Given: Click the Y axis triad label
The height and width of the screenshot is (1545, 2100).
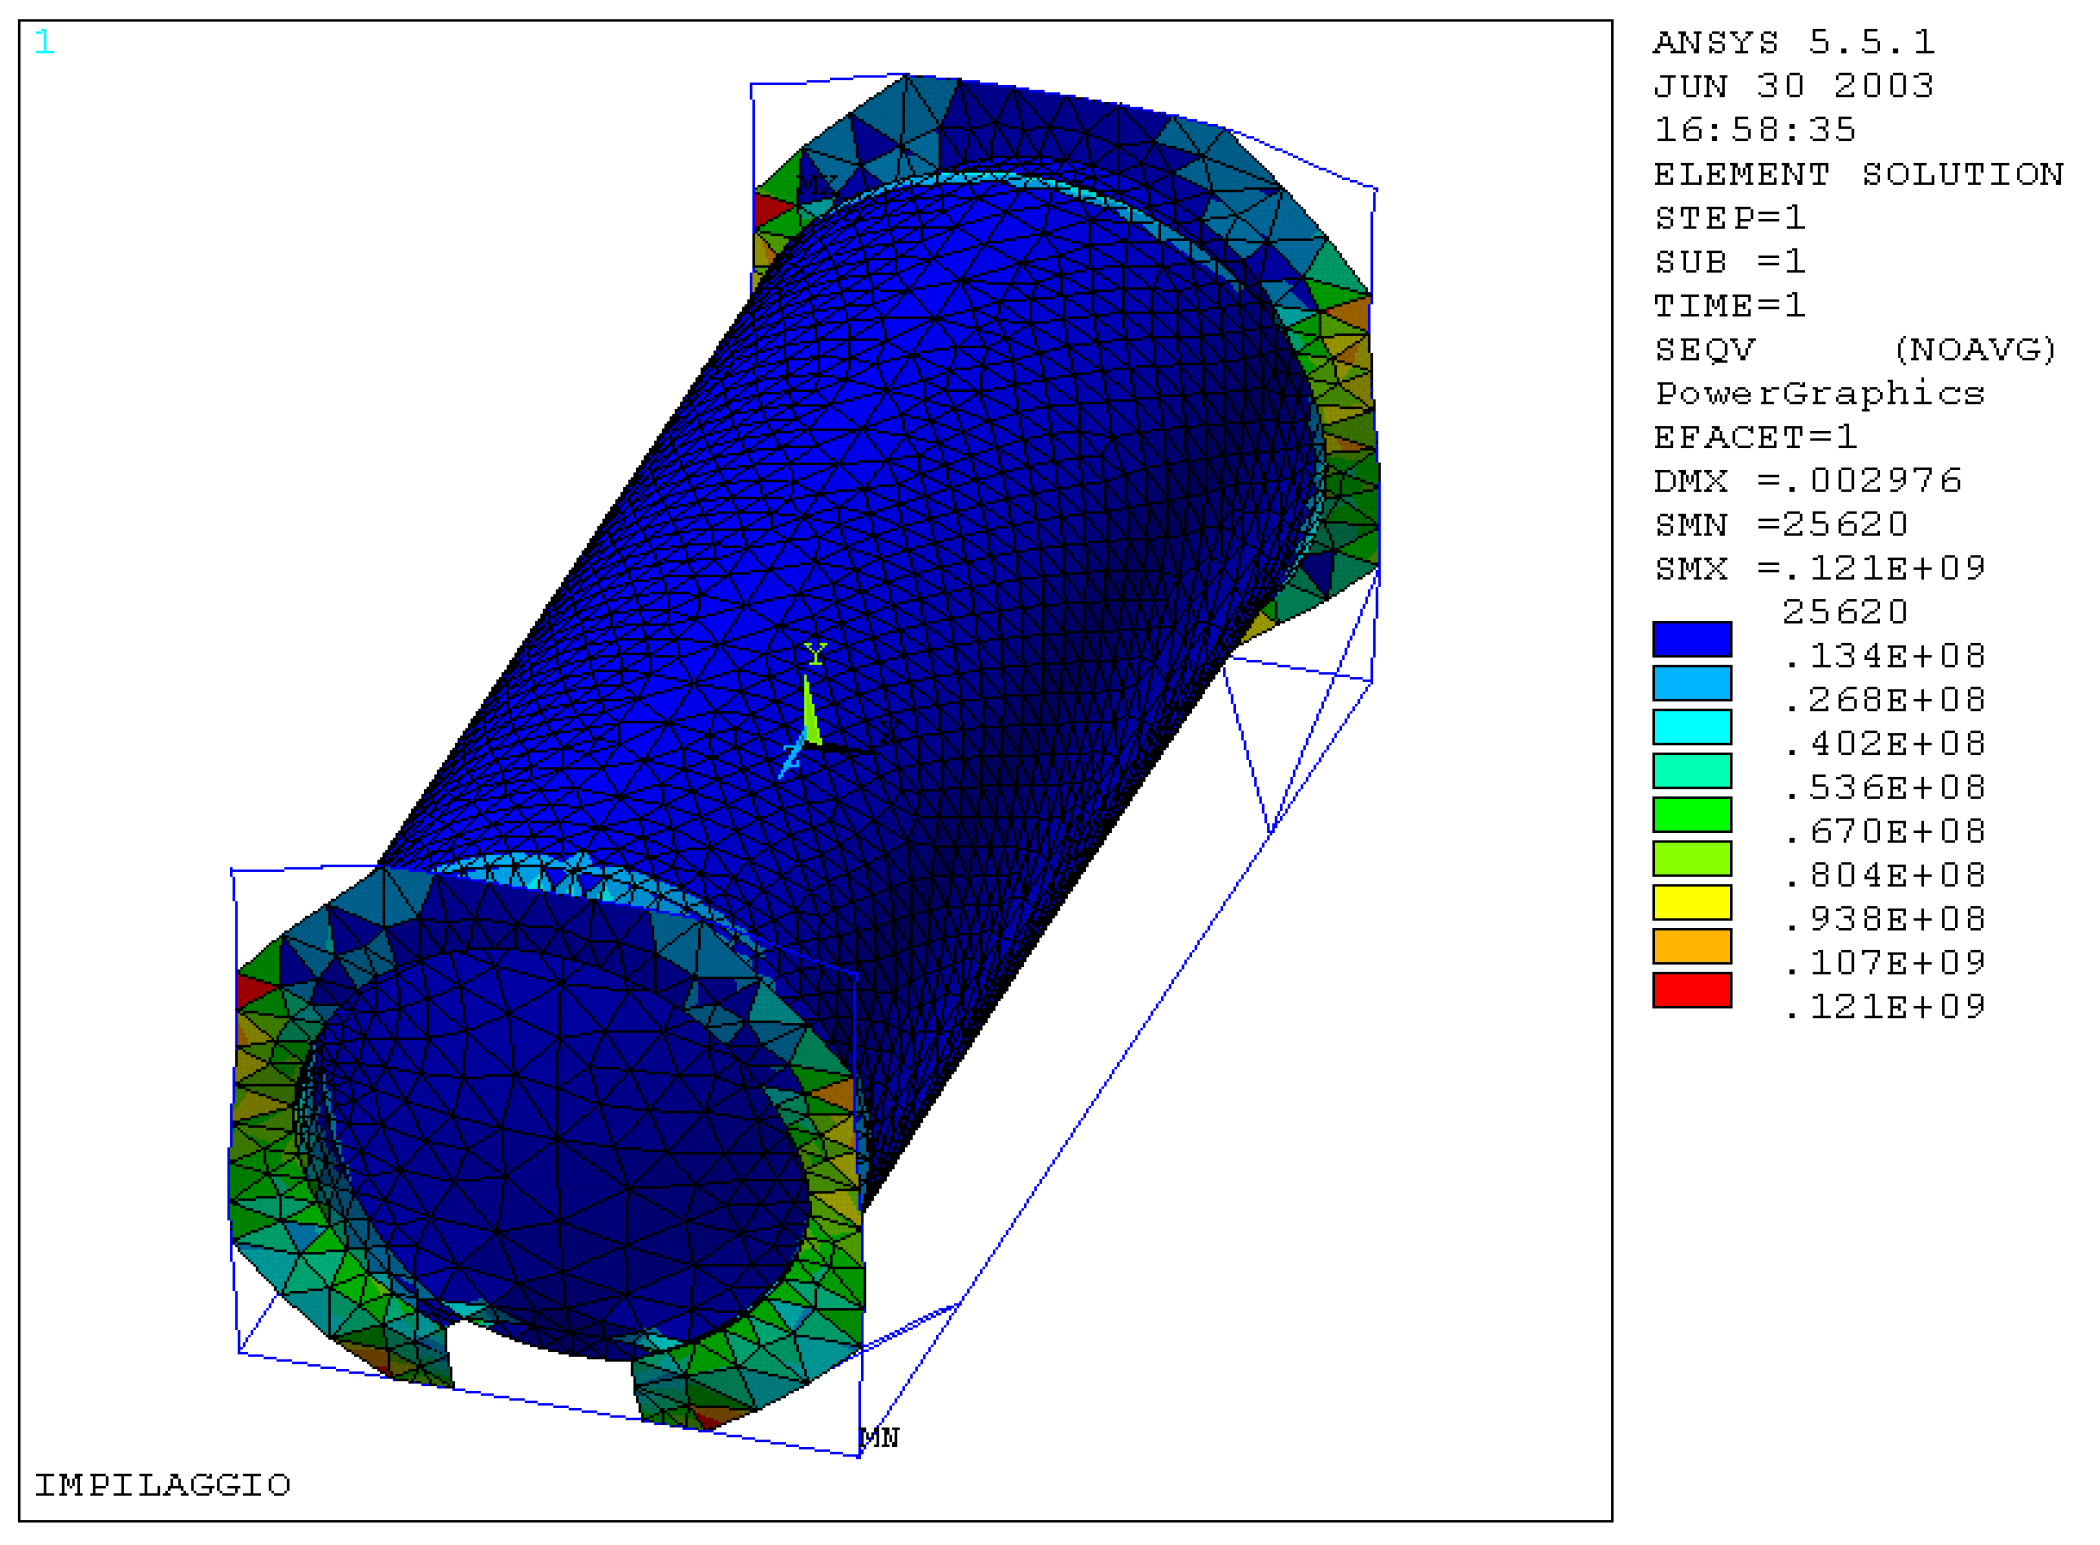Looking at the screenshot, I should click(x=815, y=654).
